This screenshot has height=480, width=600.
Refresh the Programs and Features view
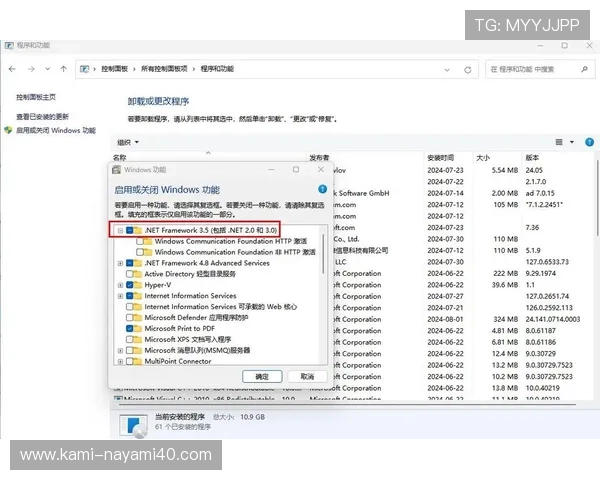coord(468,70)
